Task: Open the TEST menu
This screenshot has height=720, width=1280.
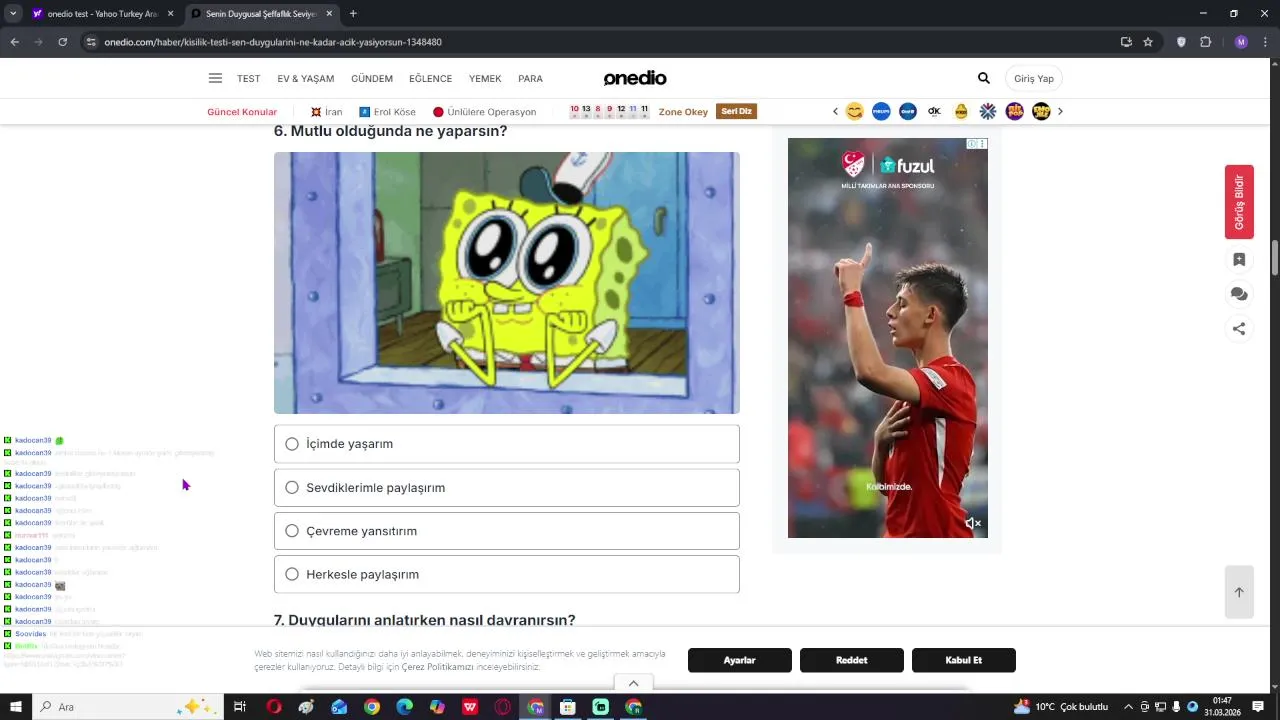Action: click(x=248, y=78)
